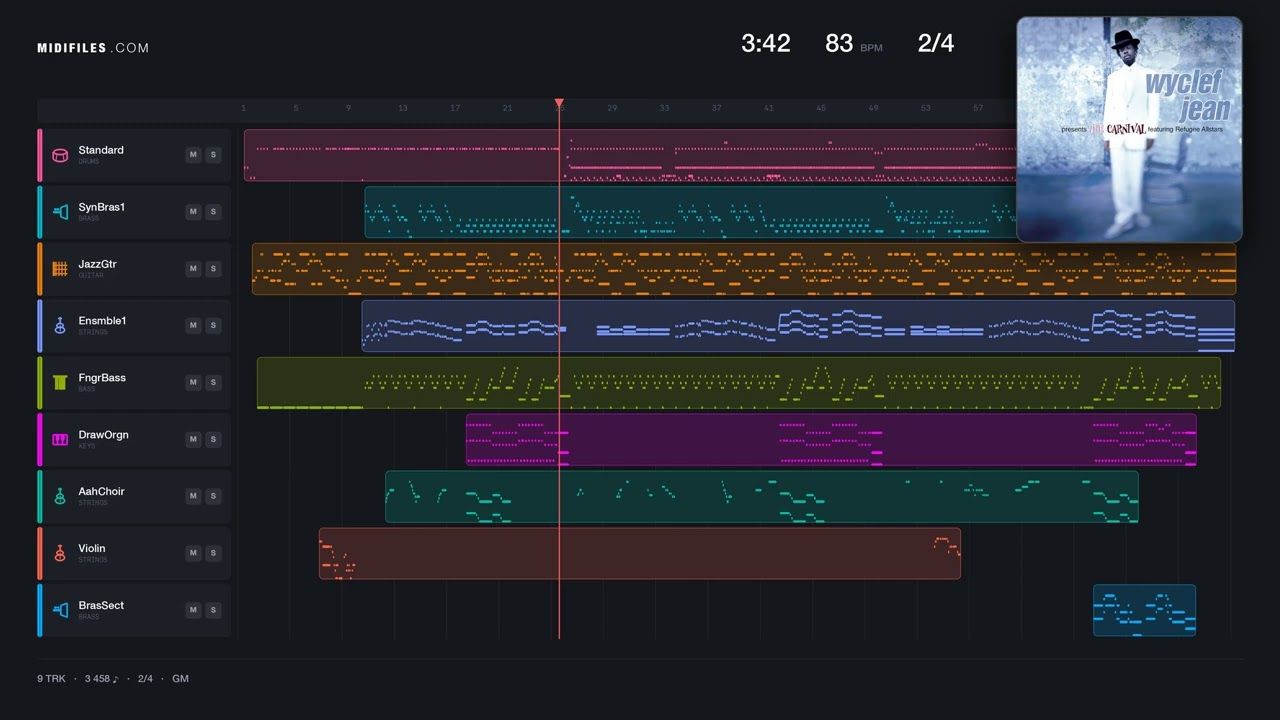The height and width of the screenshot is (720, 1280).
Task: Click the JazzGtr track name
Action: (98, 264)
